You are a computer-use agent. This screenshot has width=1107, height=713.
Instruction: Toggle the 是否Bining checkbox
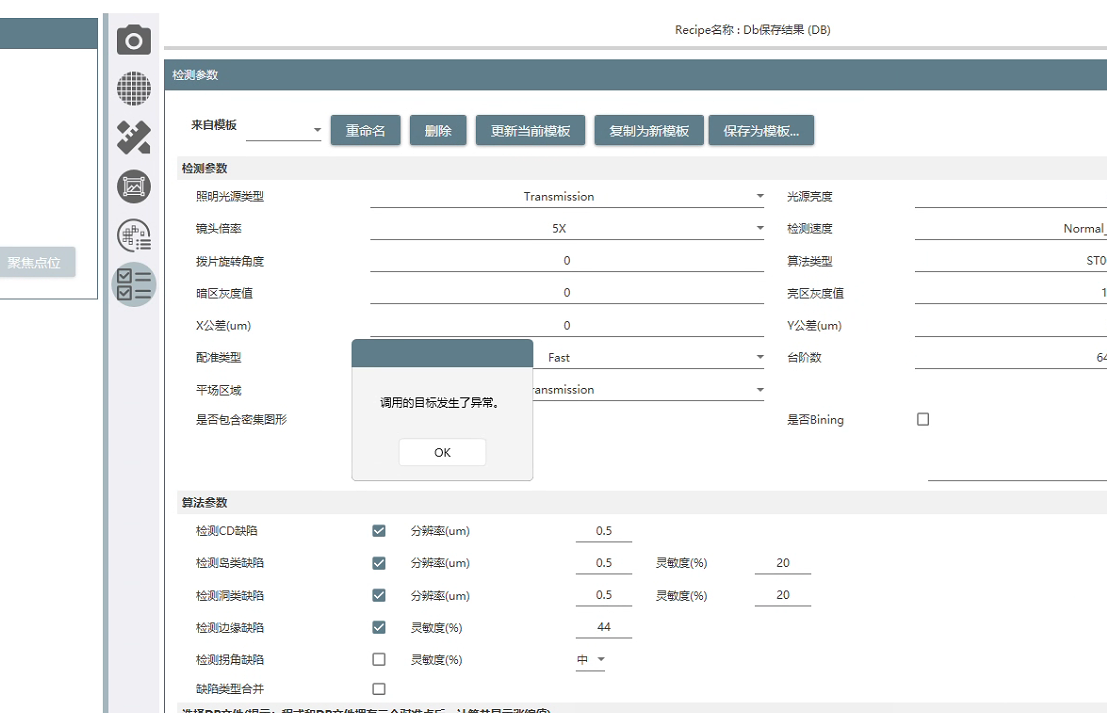point(923,420)
